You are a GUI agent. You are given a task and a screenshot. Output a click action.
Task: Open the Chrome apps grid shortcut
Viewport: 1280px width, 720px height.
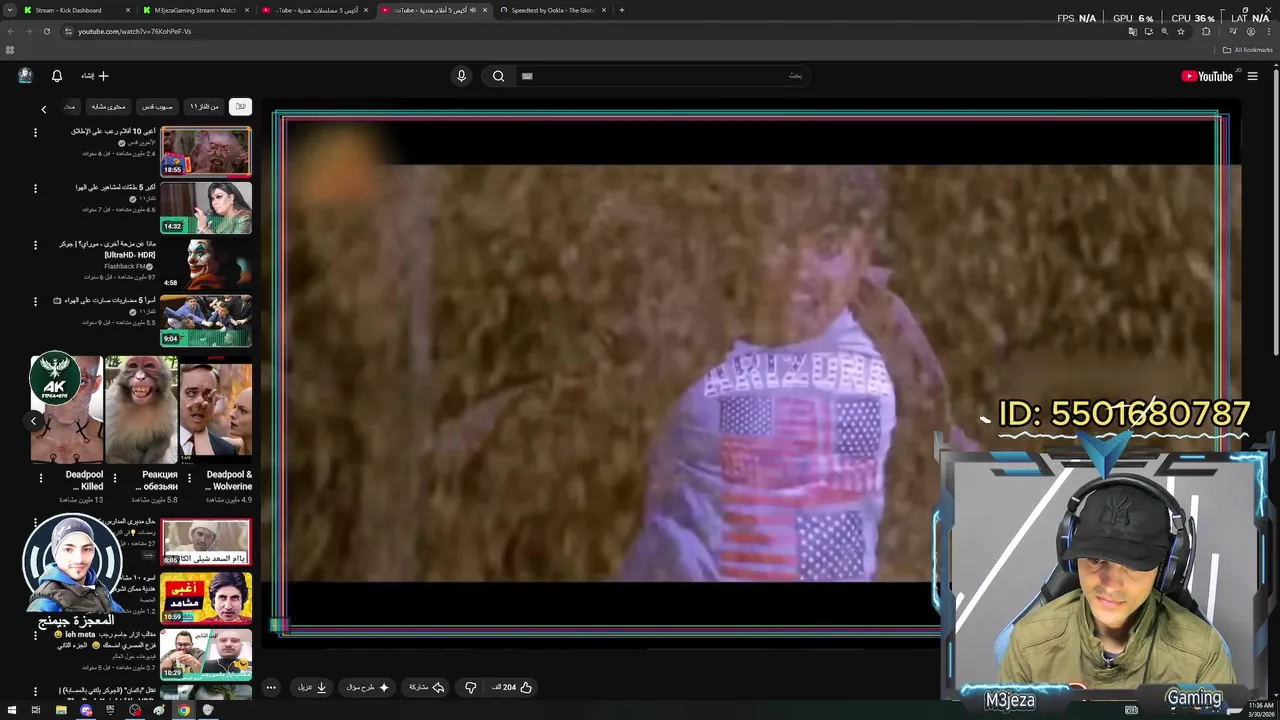coord(10,50)
